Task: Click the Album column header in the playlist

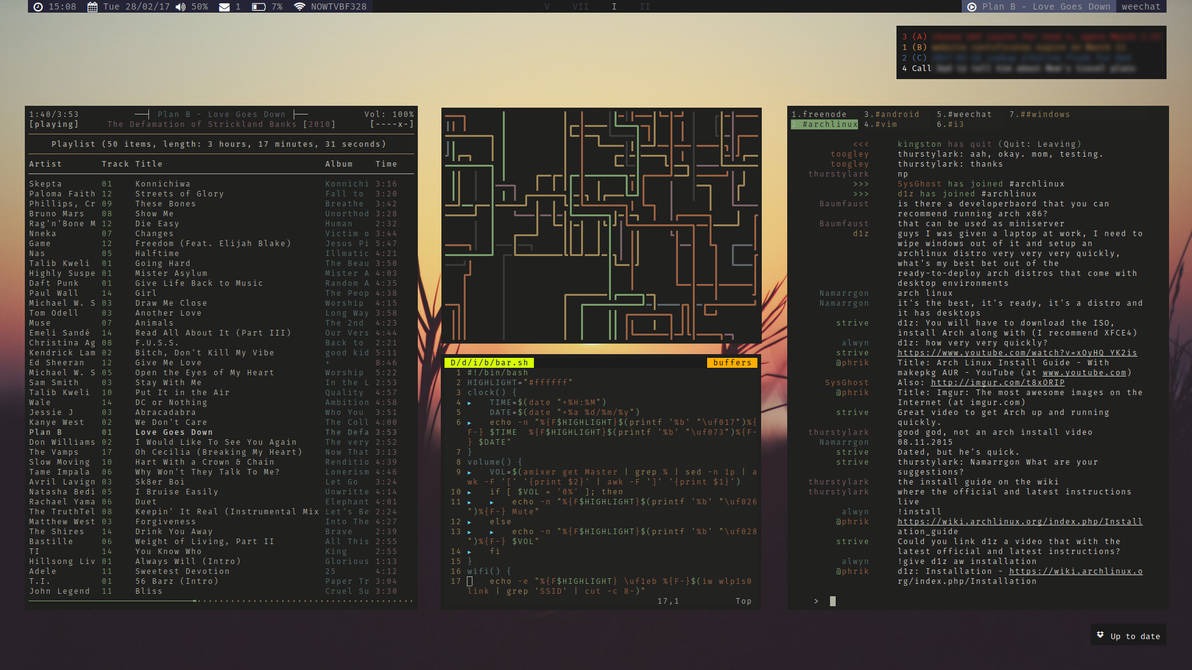Action: [339, 164]
